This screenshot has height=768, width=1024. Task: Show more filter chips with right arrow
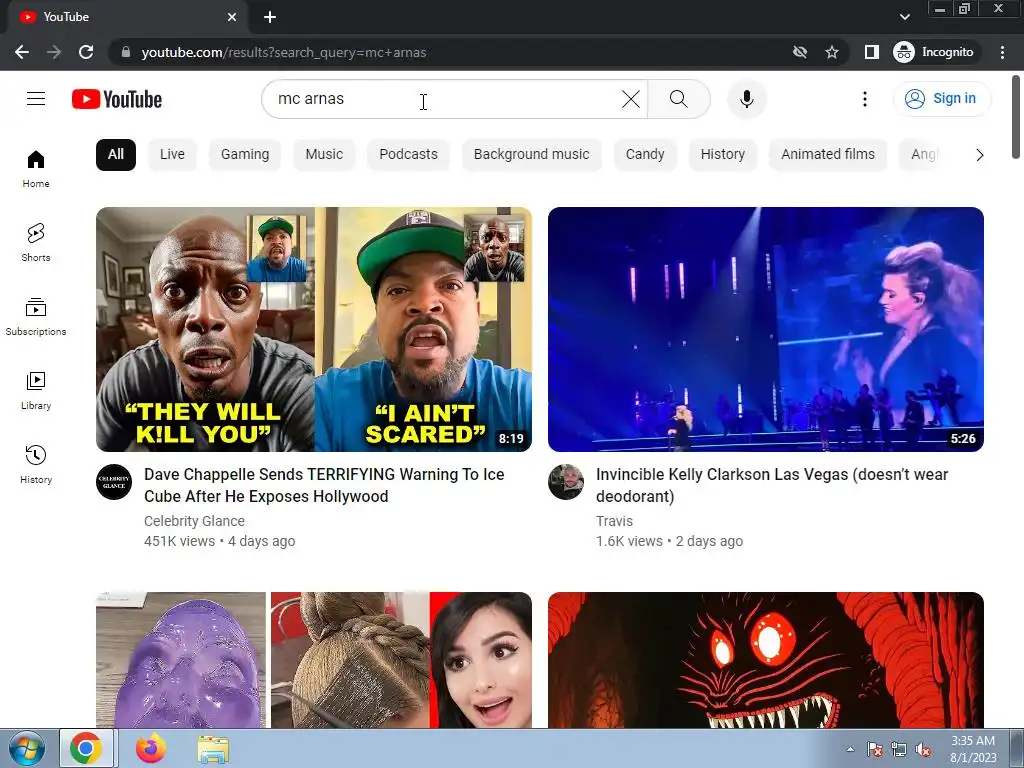[979, 155]
